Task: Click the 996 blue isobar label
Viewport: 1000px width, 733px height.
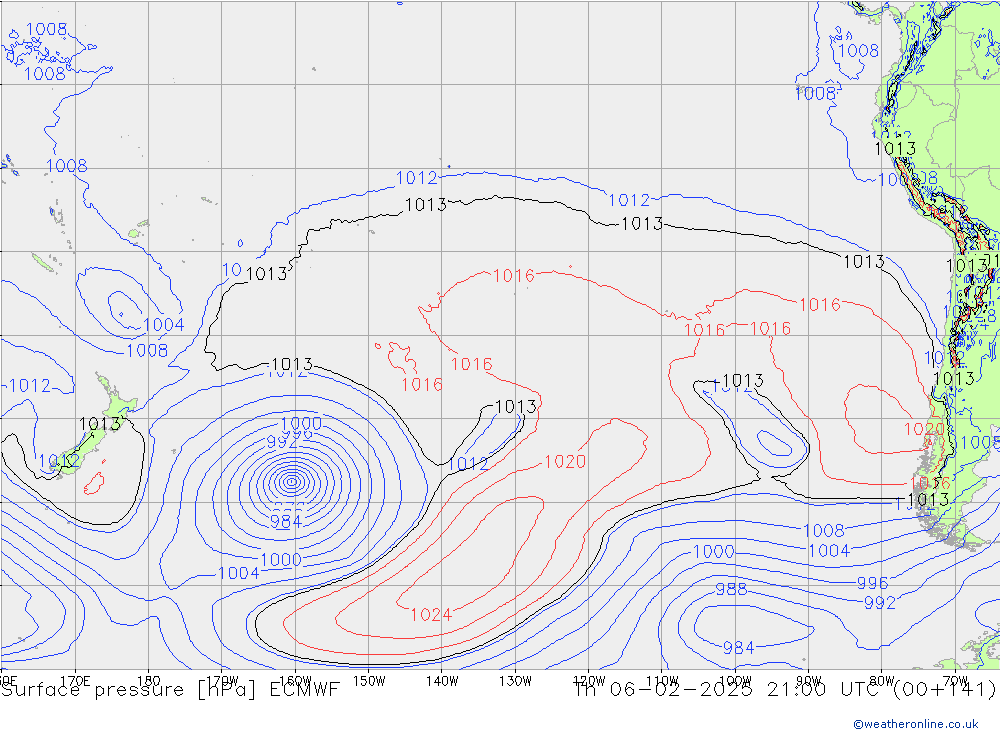Action: (871, 584)
